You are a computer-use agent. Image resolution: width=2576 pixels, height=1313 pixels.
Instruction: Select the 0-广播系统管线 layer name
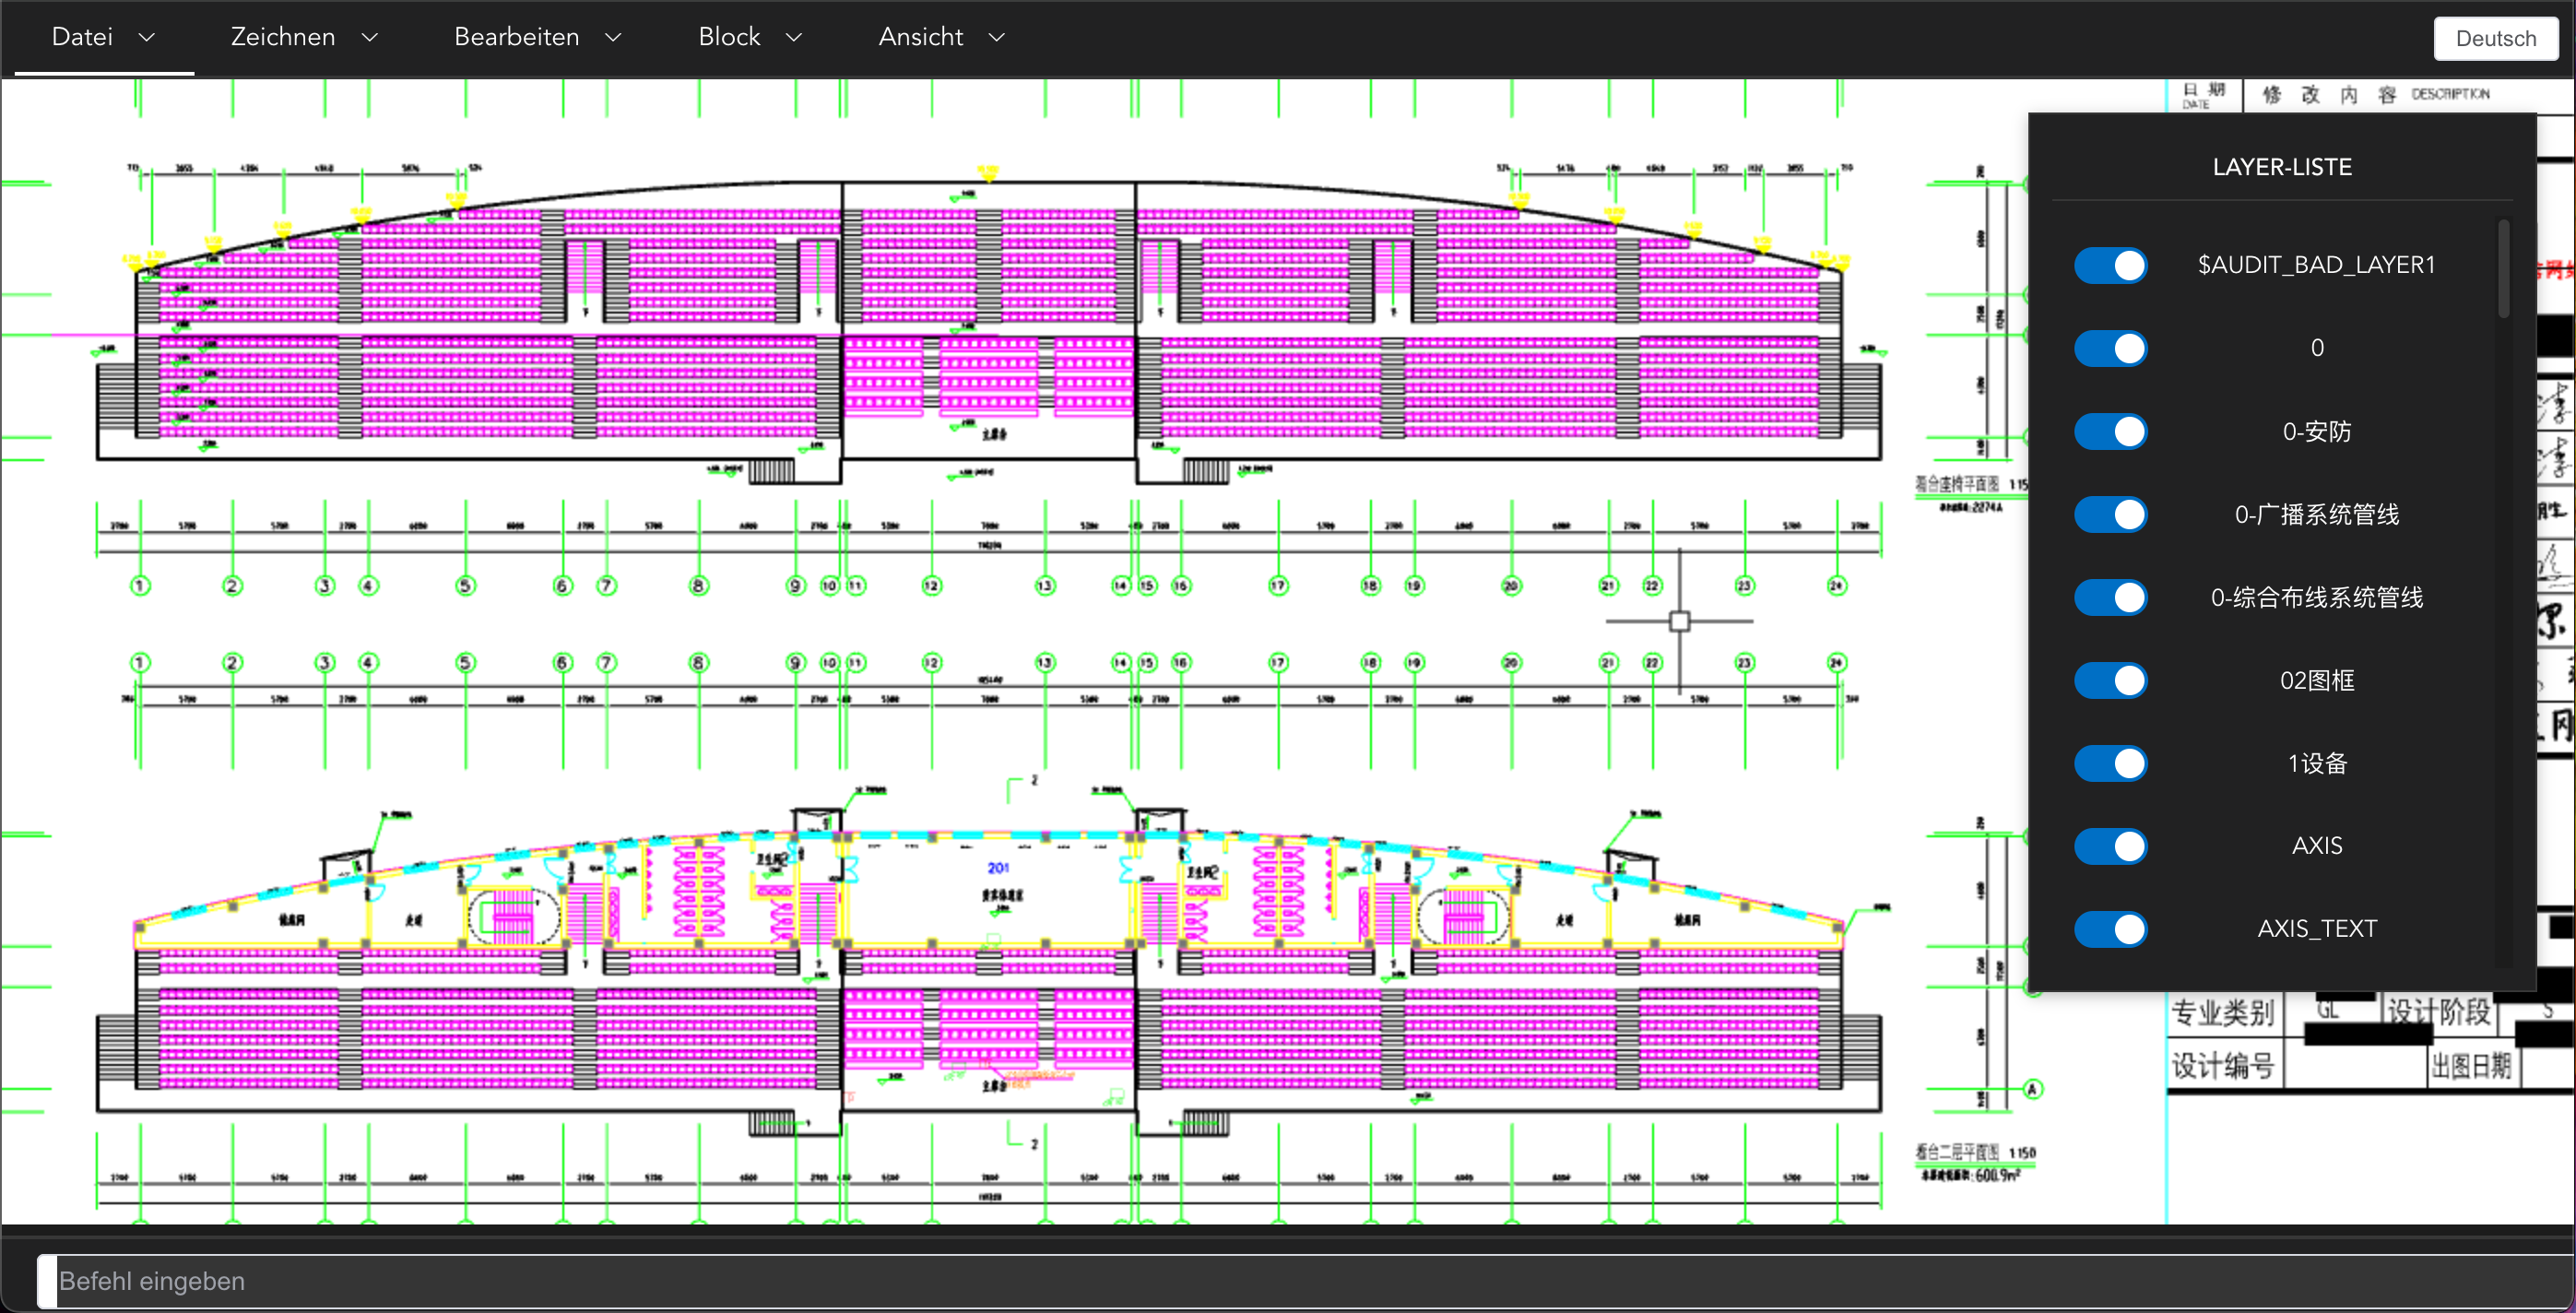(2316, 515)
